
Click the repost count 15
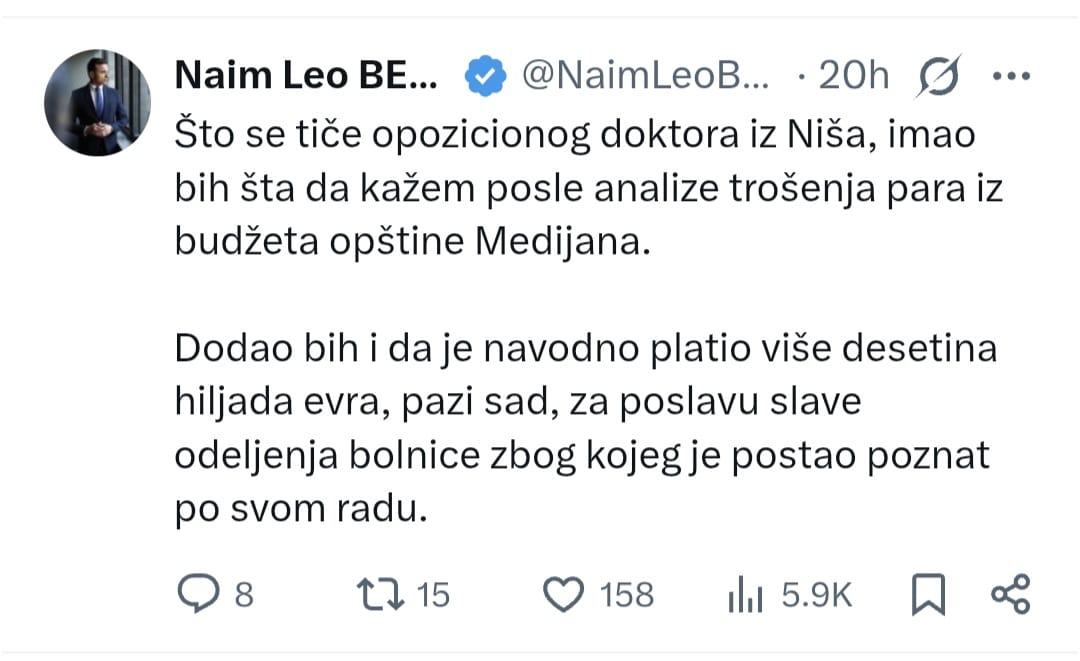tap(433, 595)
